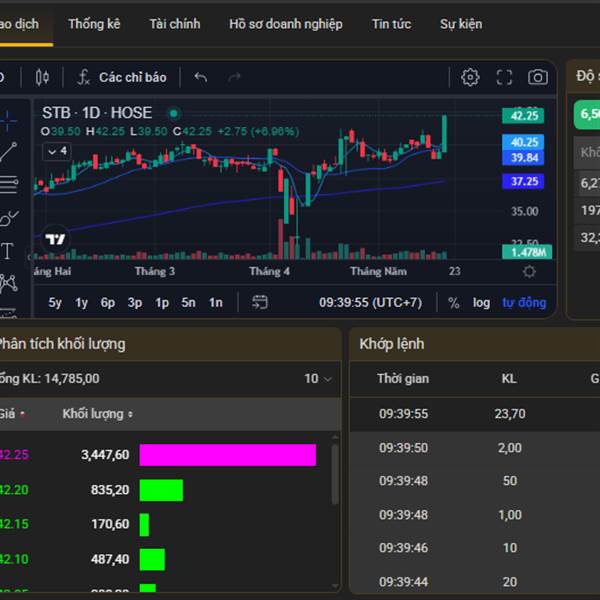Image resolution: width=600 pixels, height=600 pixels.
Task: Click volume value 170,60
Action: point(110,524)
